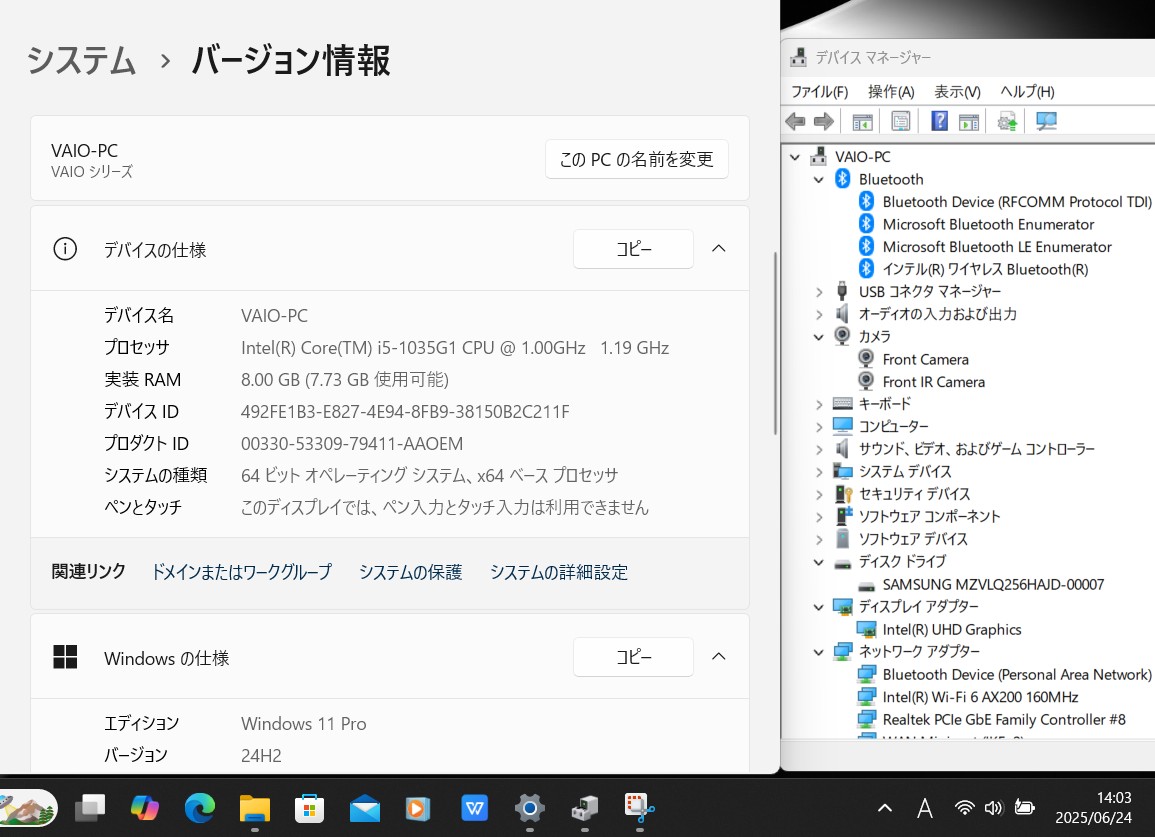Open Copilot from the taskbar
Screen dimensions: 1155x837
coord(144,808)
